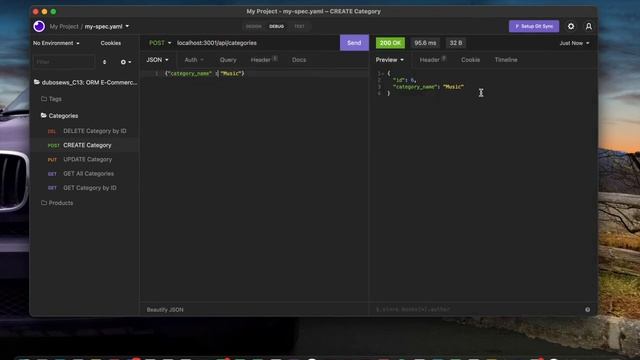Open the Cookies manager
Screen dimensions: 640x360
point(111,43)
